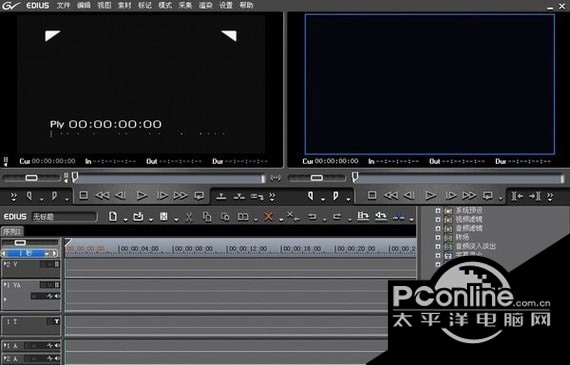Open the 文件 menu
The height and width of the screenshot is (365, 570).
(x=63, y=5)
